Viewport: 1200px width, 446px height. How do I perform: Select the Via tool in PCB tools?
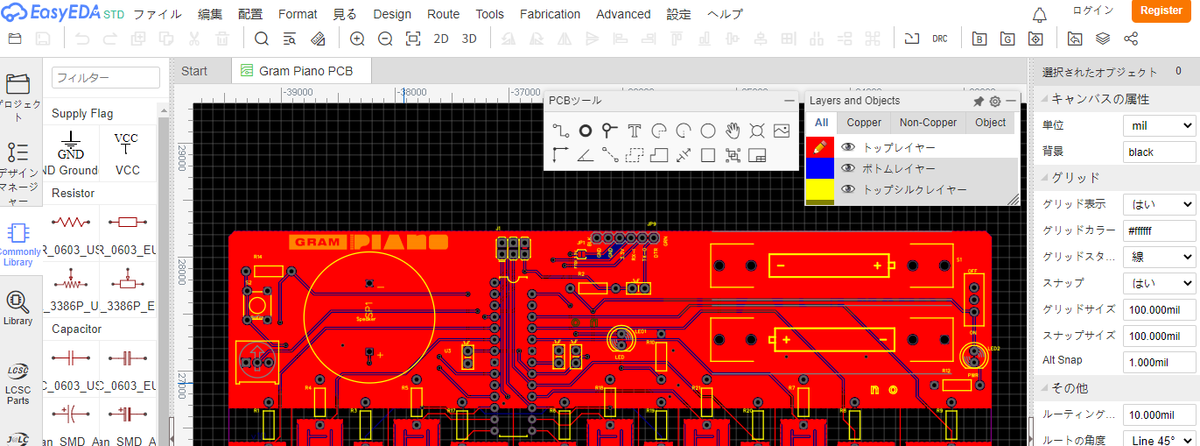(x=609, y=130)
